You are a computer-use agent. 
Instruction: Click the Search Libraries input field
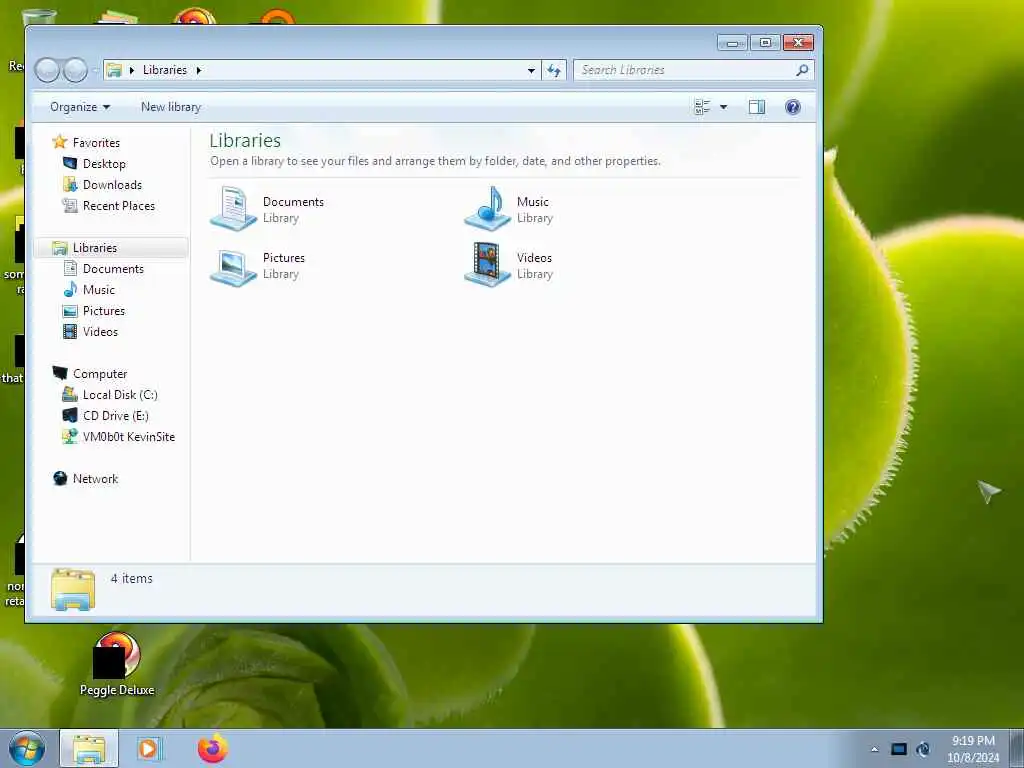(x=686, y=70)
